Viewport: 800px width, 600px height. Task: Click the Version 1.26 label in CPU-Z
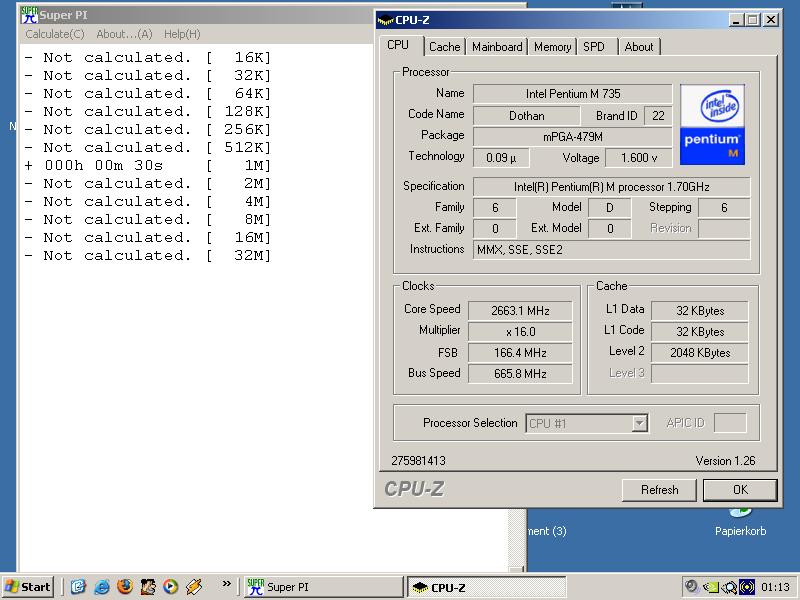pos(725,461)
